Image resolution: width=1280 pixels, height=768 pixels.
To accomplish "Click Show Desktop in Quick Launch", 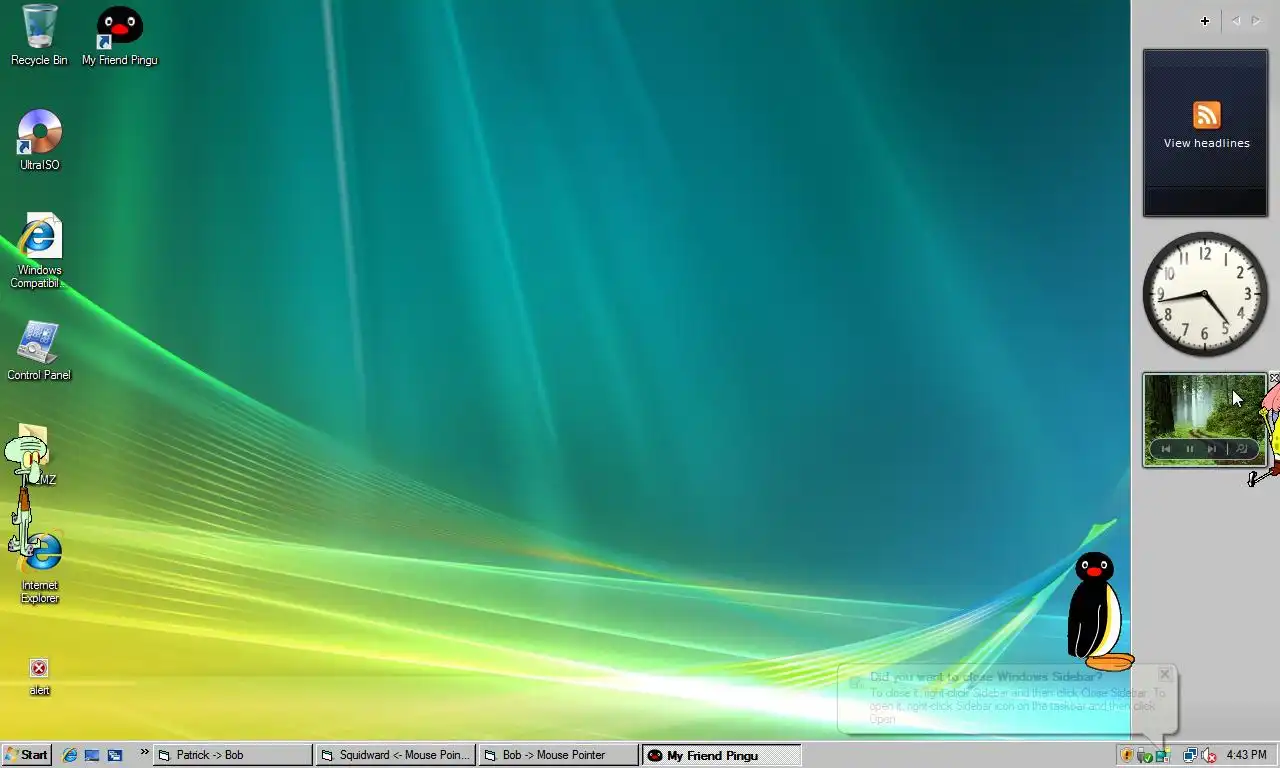I will pos(92,755).
